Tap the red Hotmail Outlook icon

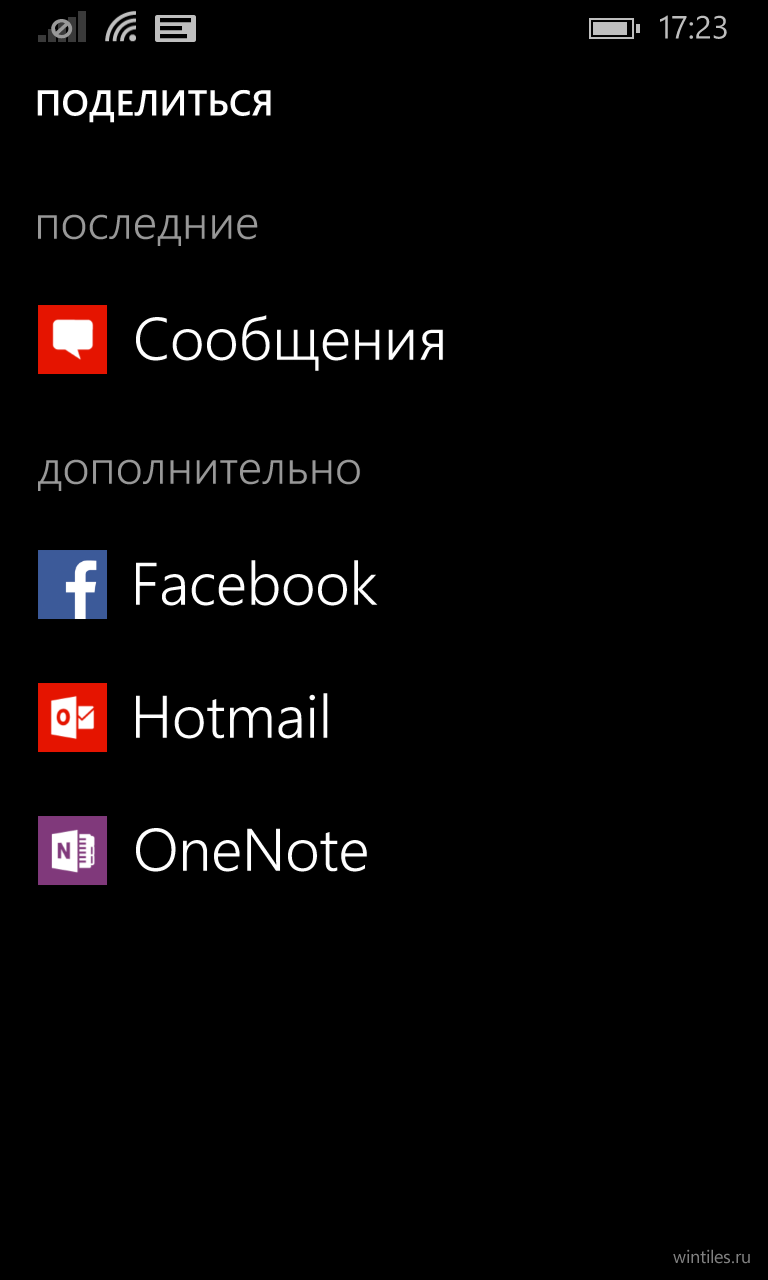[x=72, y=717]
